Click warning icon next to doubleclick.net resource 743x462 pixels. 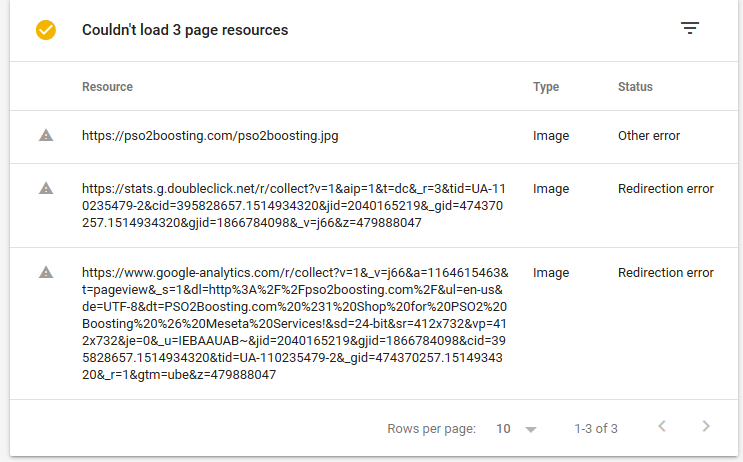click(x=46, y=188)
